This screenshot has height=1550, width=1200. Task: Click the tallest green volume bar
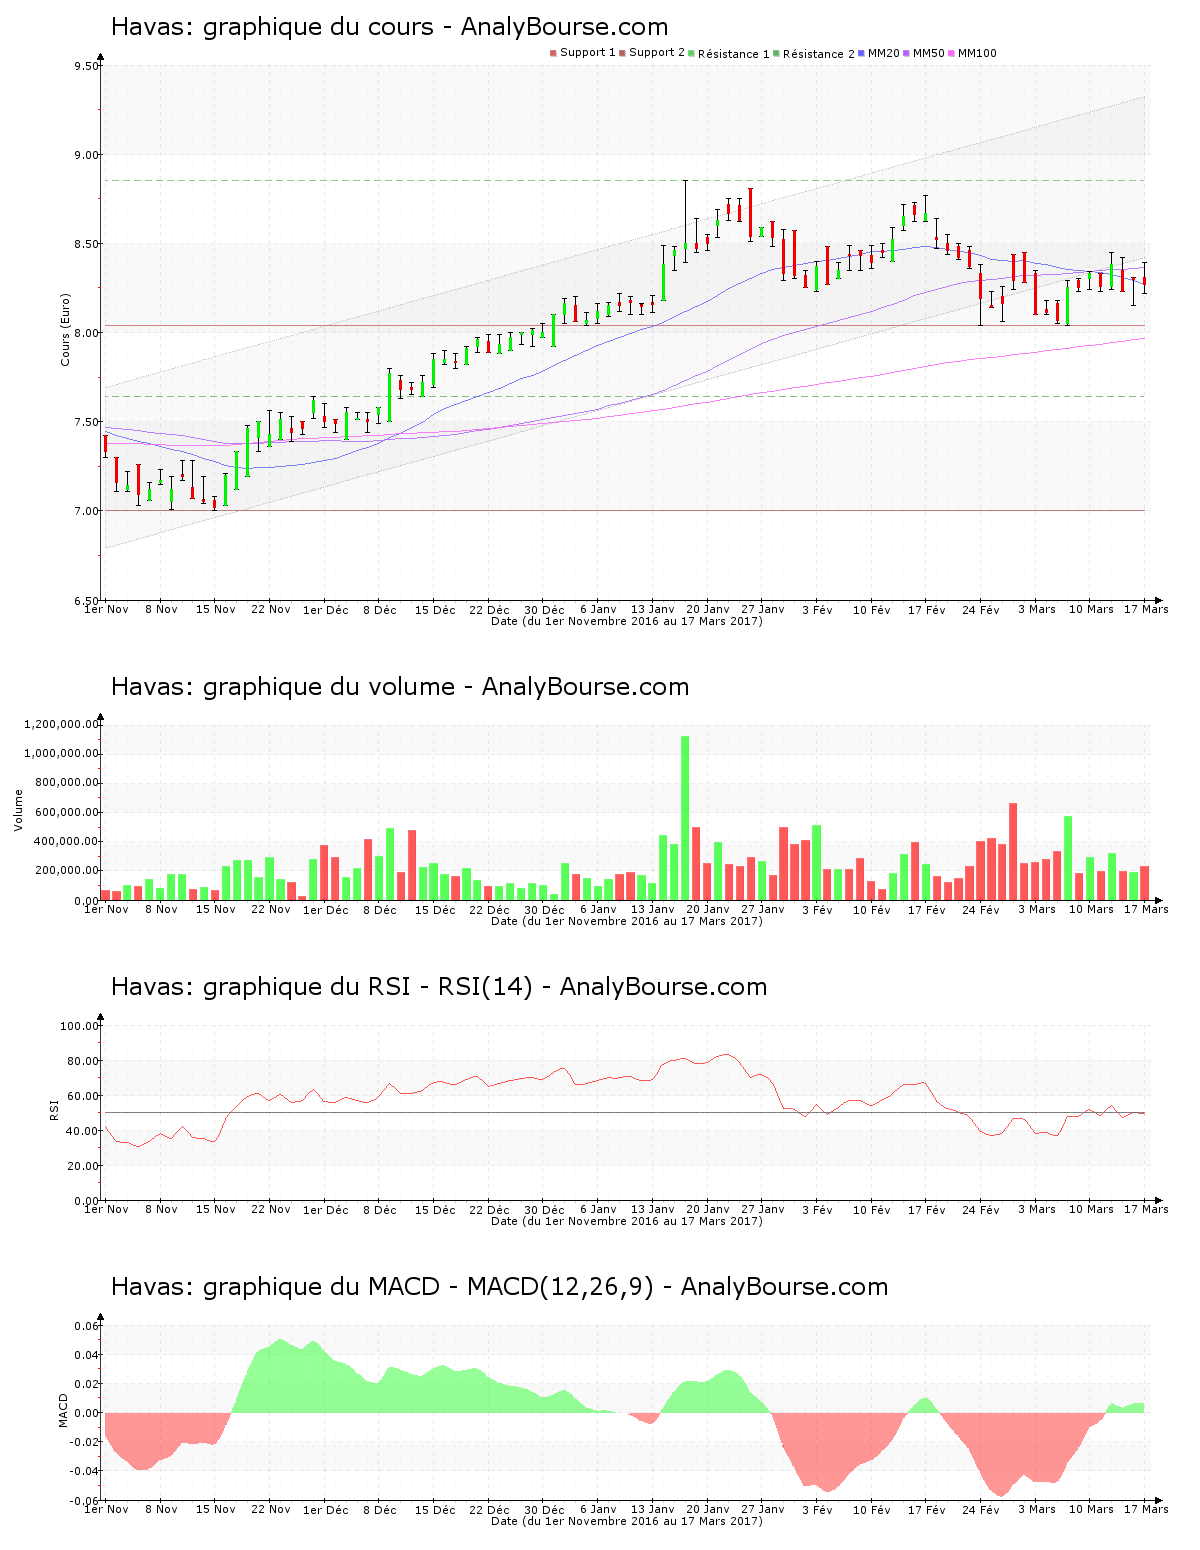[685, 818]
